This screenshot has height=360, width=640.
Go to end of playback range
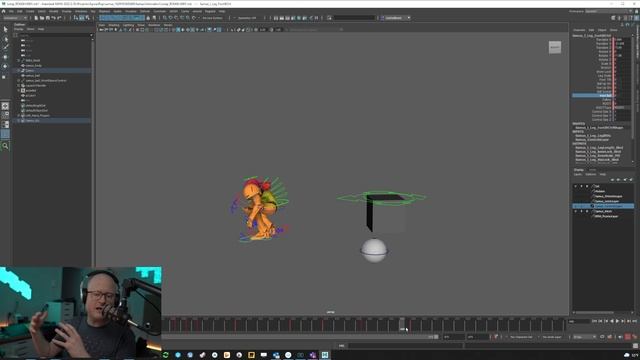click(635, 321)
